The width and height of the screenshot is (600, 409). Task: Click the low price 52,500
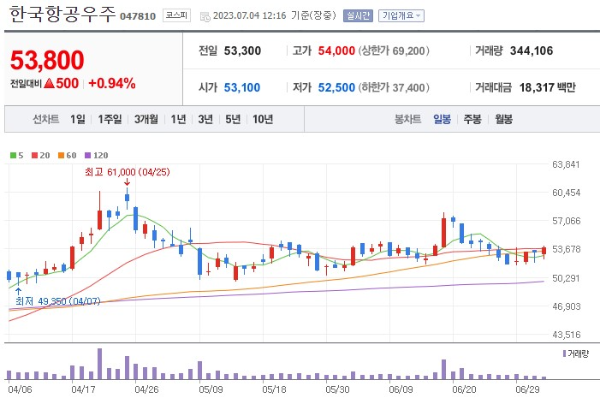pyautogui.click(x=336, y=88)
